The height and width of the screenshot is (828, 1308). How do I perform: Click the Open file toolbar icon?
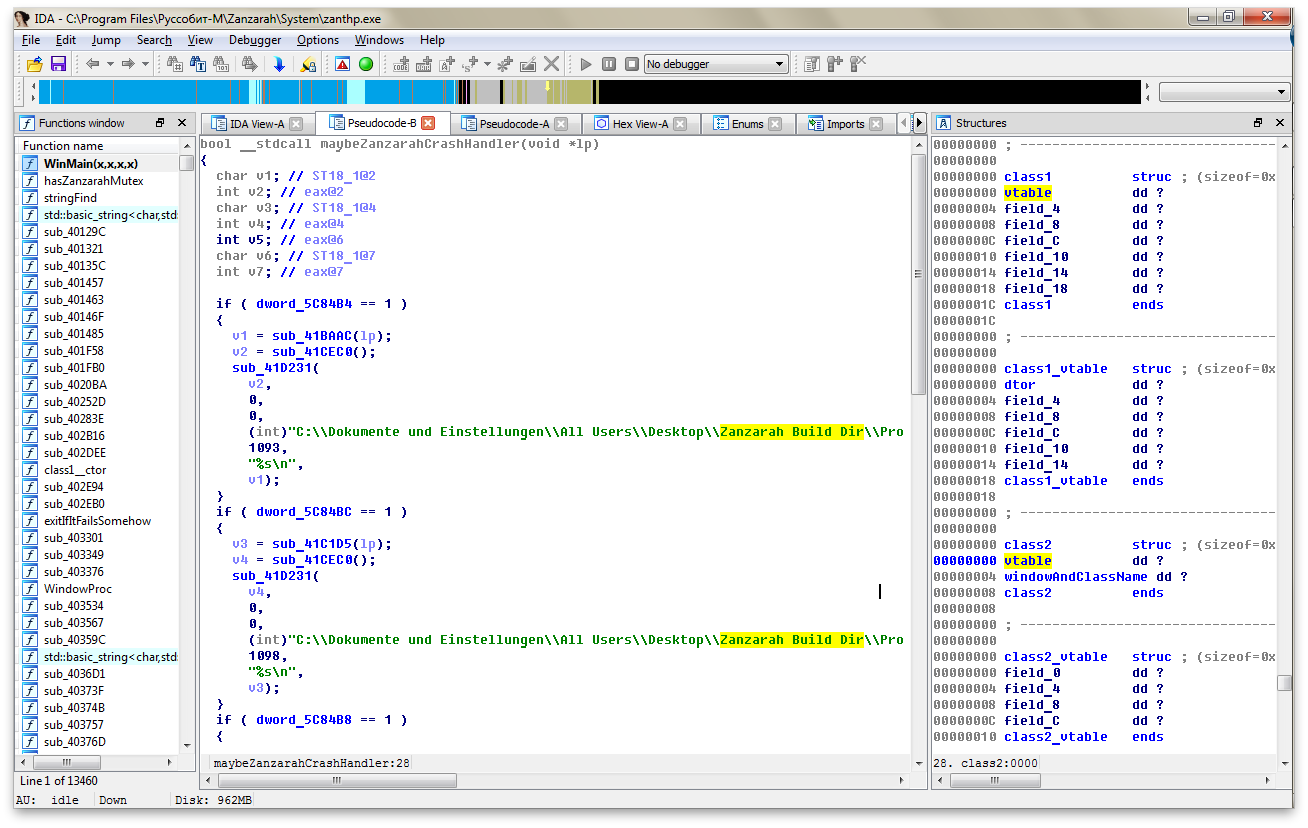click(34, 64)
